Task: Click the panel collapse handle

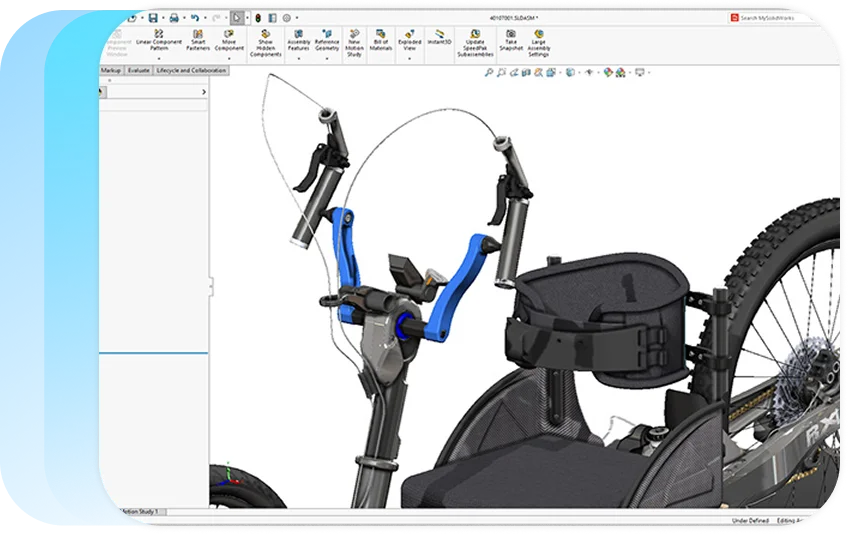Action: (211, 286)
